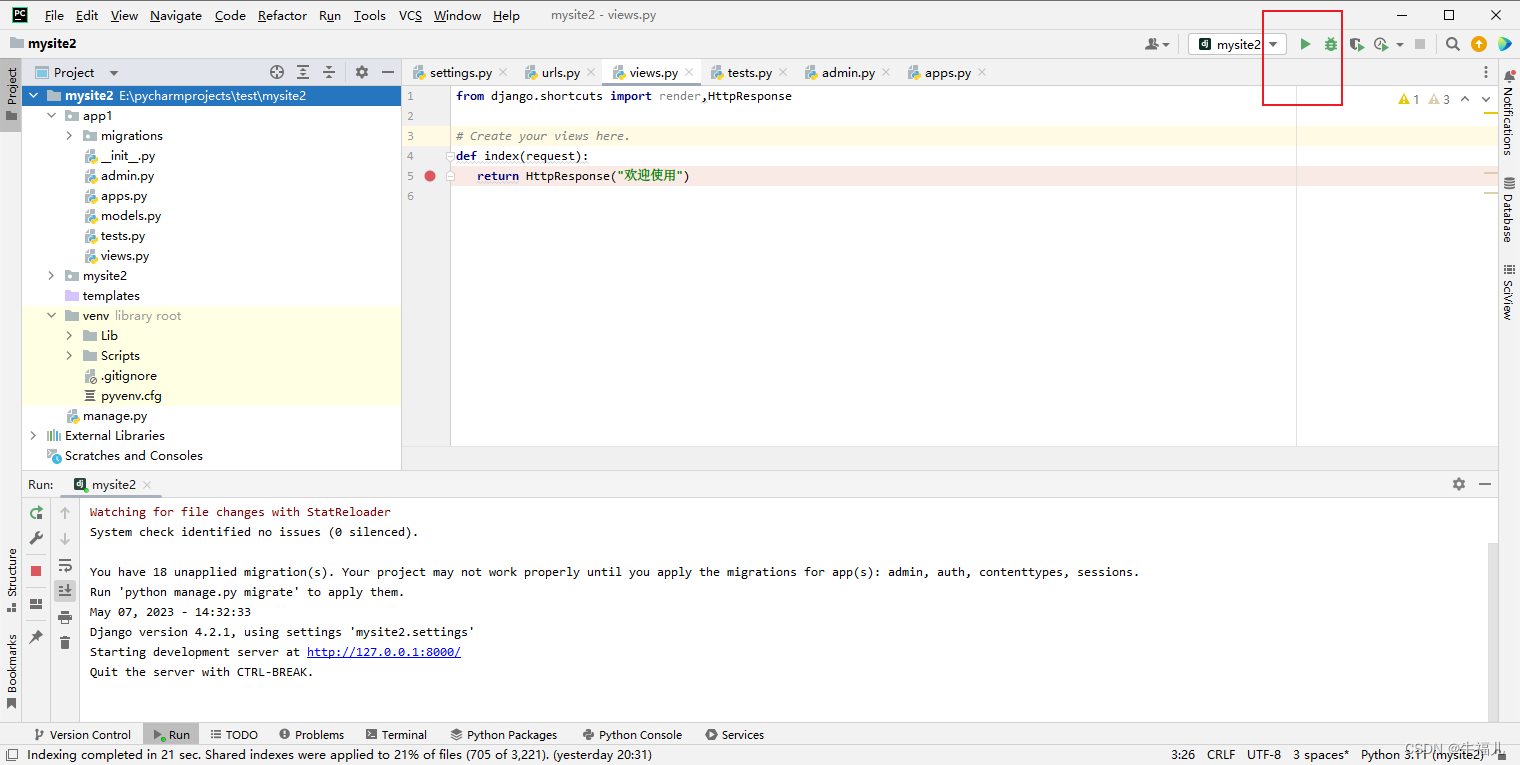Open the Python Packages tool window

[x=503, y=734]
